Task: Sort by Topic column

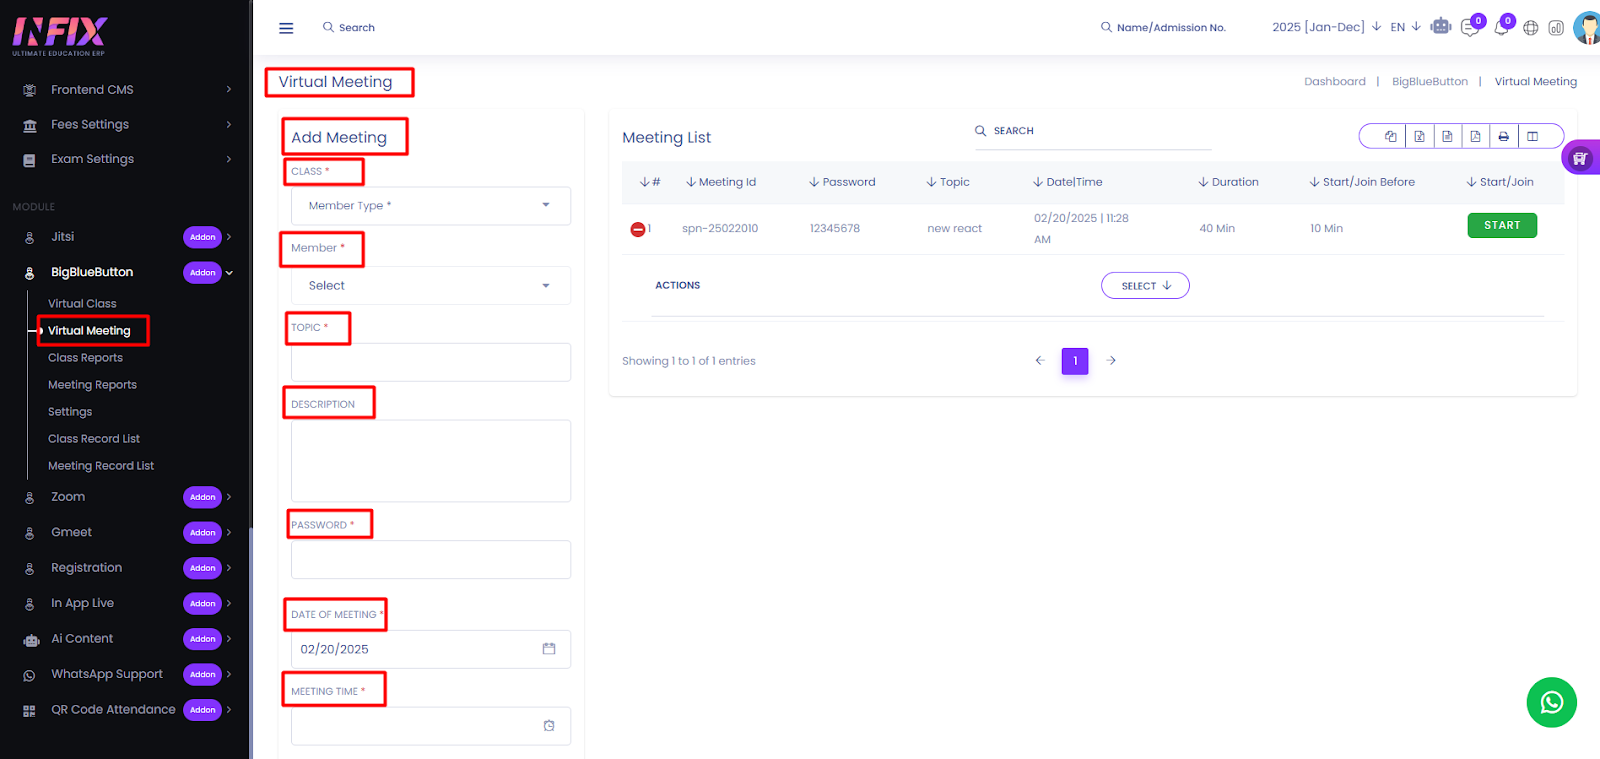Action: (x=948, y=182)
